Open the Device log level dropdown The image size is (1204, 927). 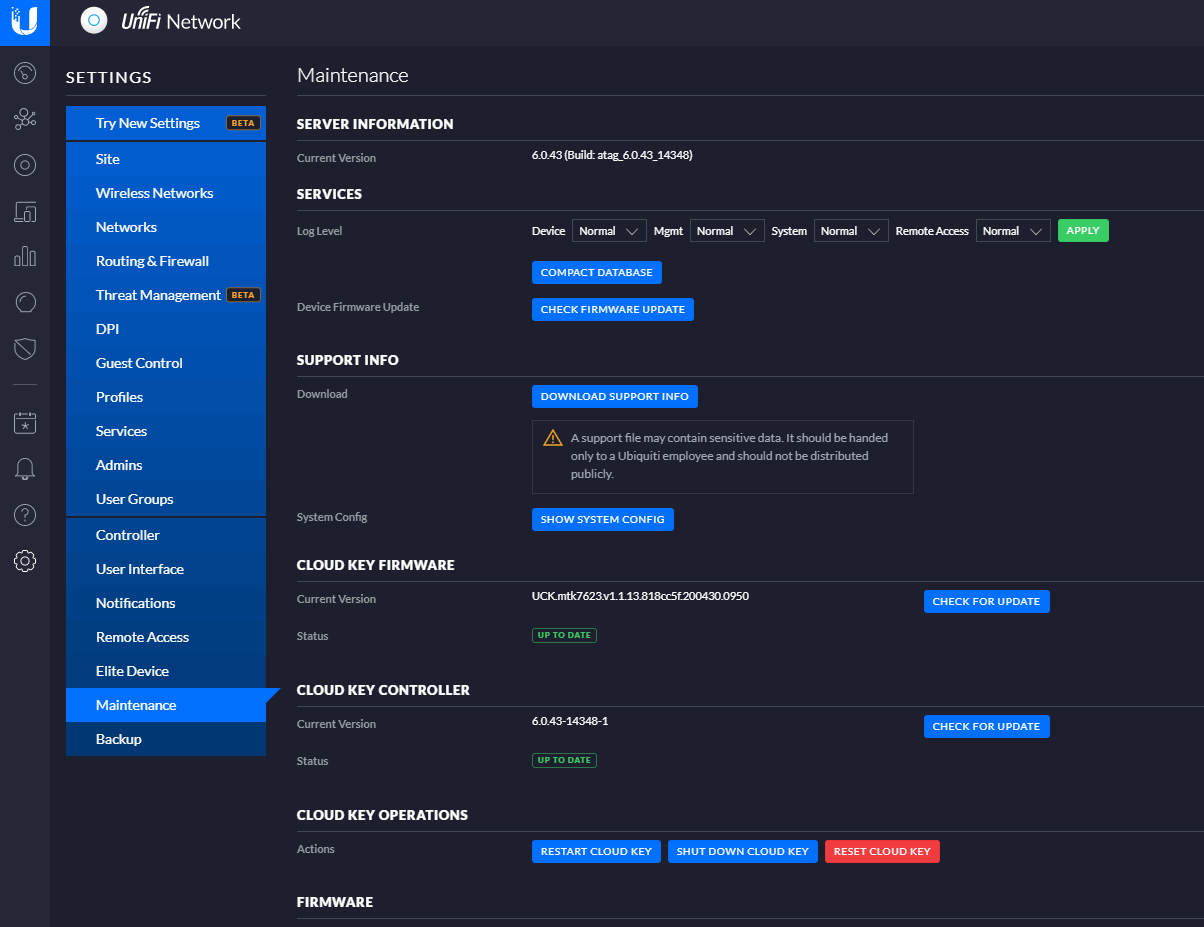coord(609,231)
